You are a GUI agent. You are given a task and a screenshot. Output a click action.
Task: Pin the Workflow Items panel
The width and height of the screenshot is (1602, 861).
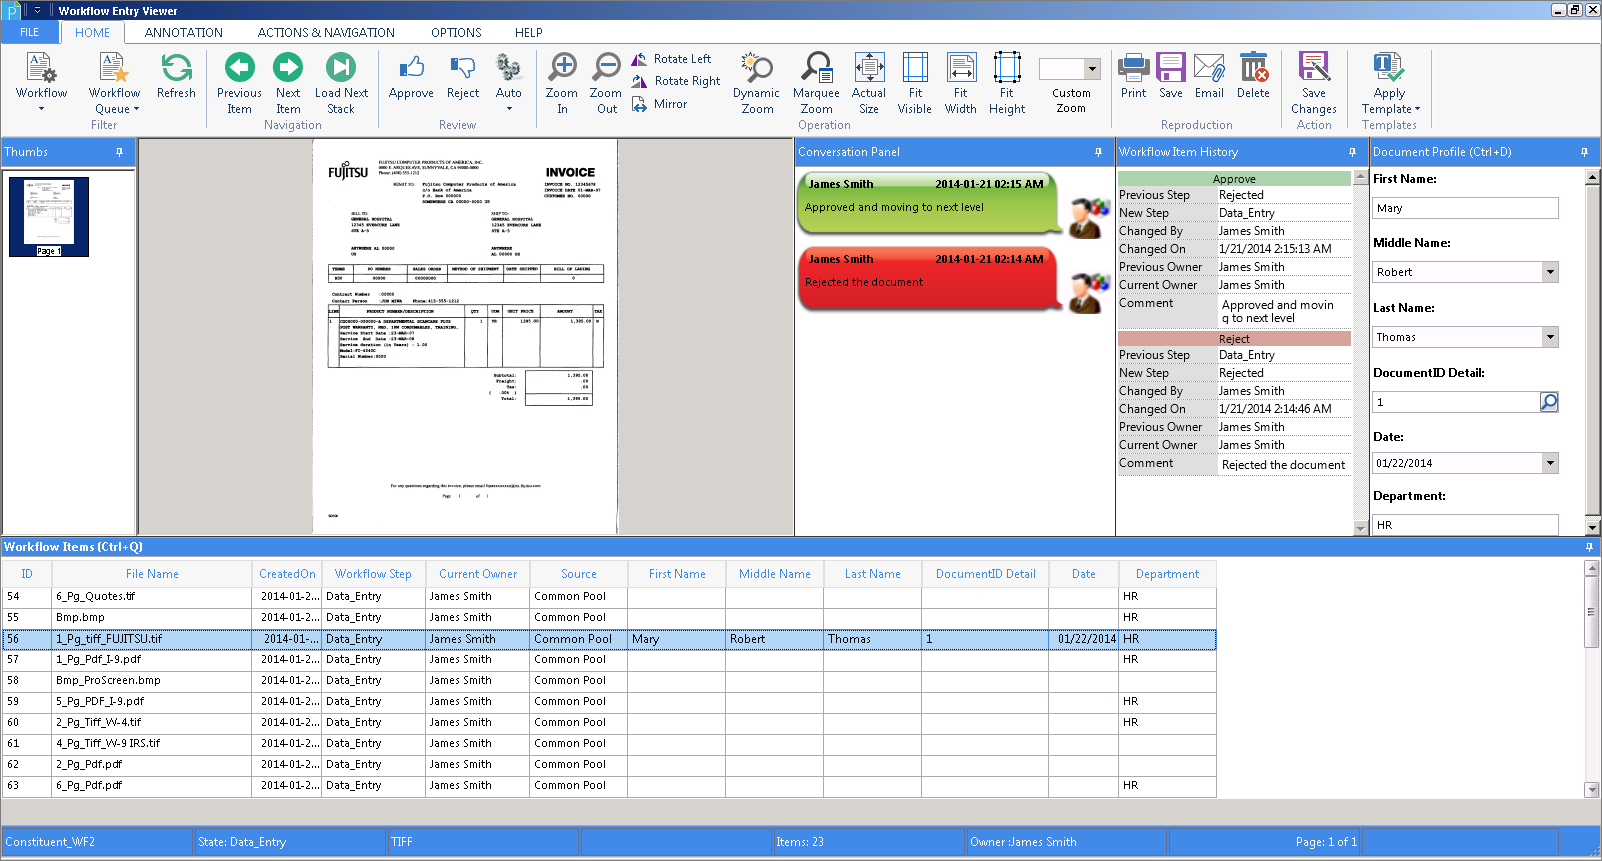[1589, 547]
